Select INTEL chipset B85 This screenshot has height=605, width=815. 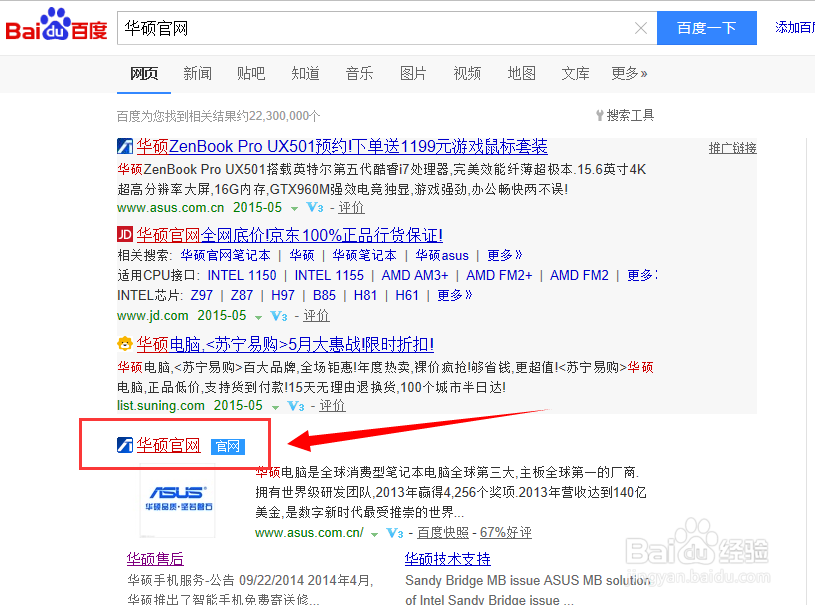(324, 295)
